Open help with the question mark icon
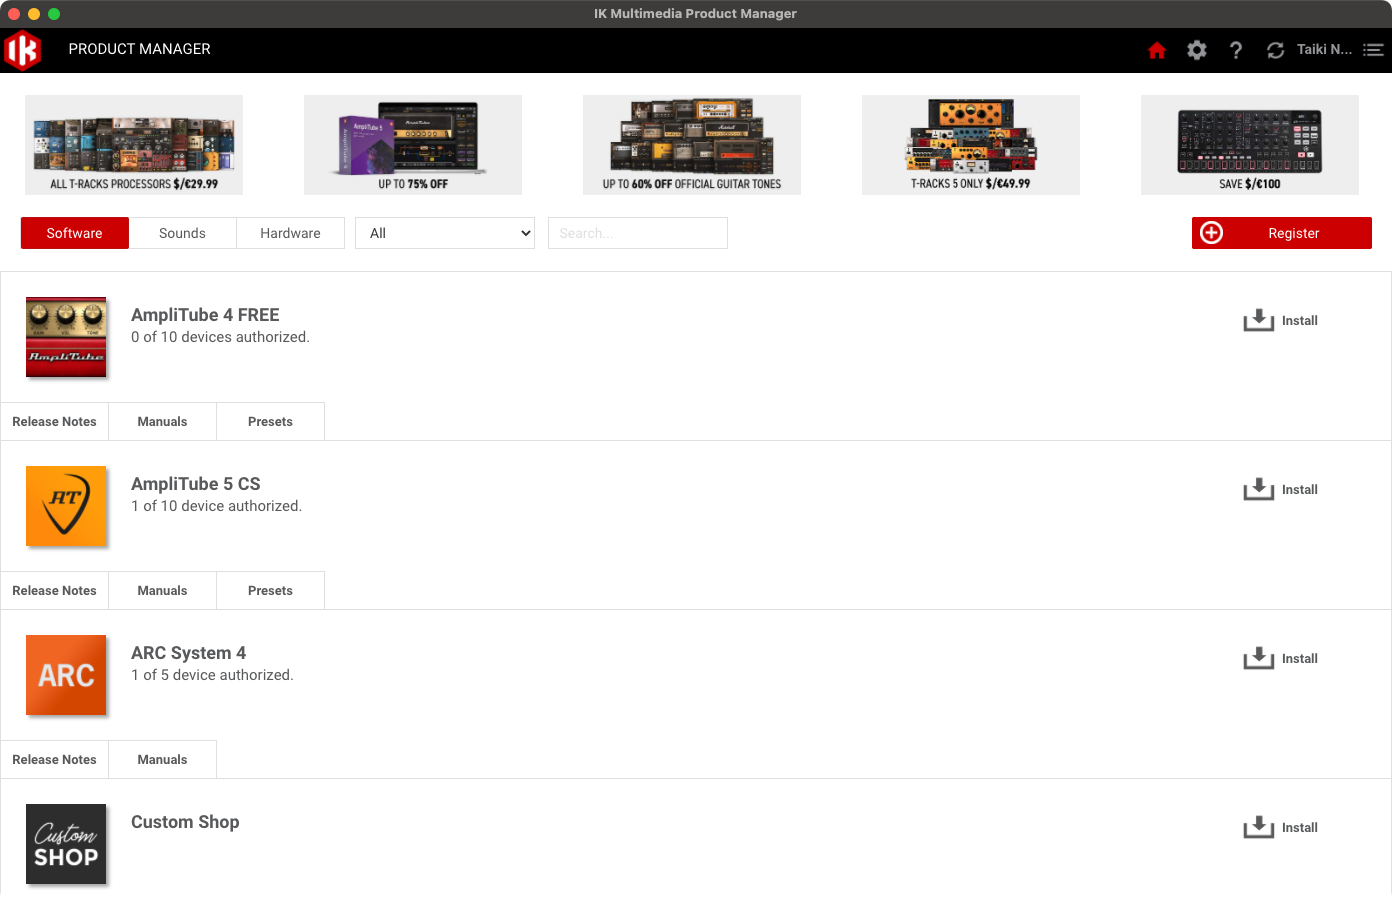The height and width of the screenshot is (901, 1392). [1236, 50]
